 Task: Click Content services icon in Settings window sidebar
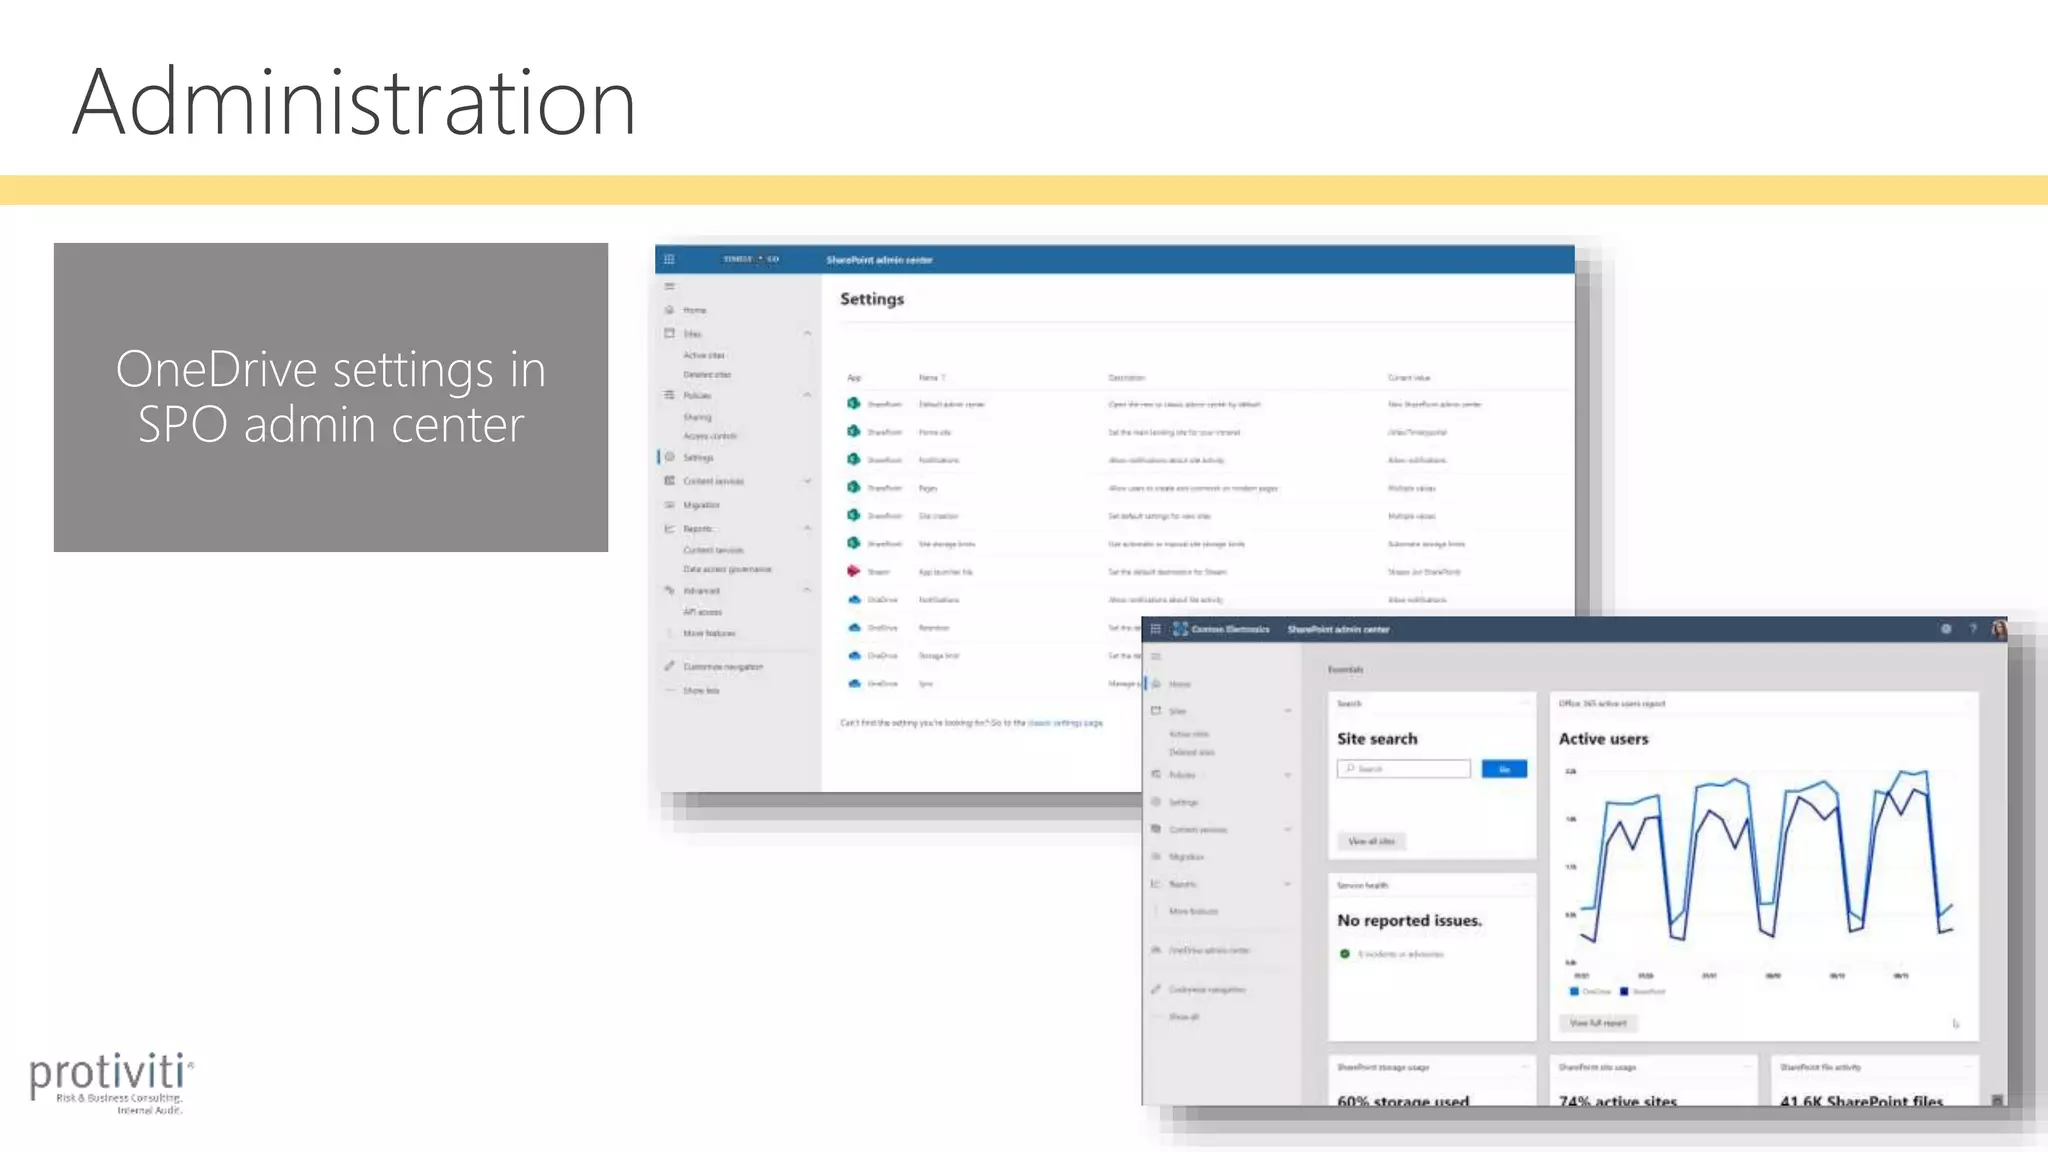click(669, 481)
